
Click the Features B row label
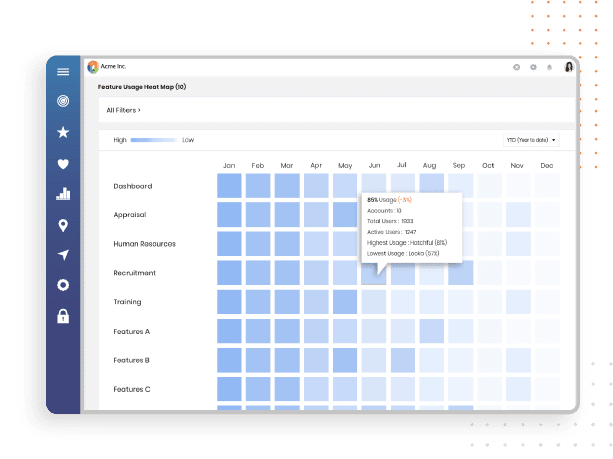click(131, 360)
